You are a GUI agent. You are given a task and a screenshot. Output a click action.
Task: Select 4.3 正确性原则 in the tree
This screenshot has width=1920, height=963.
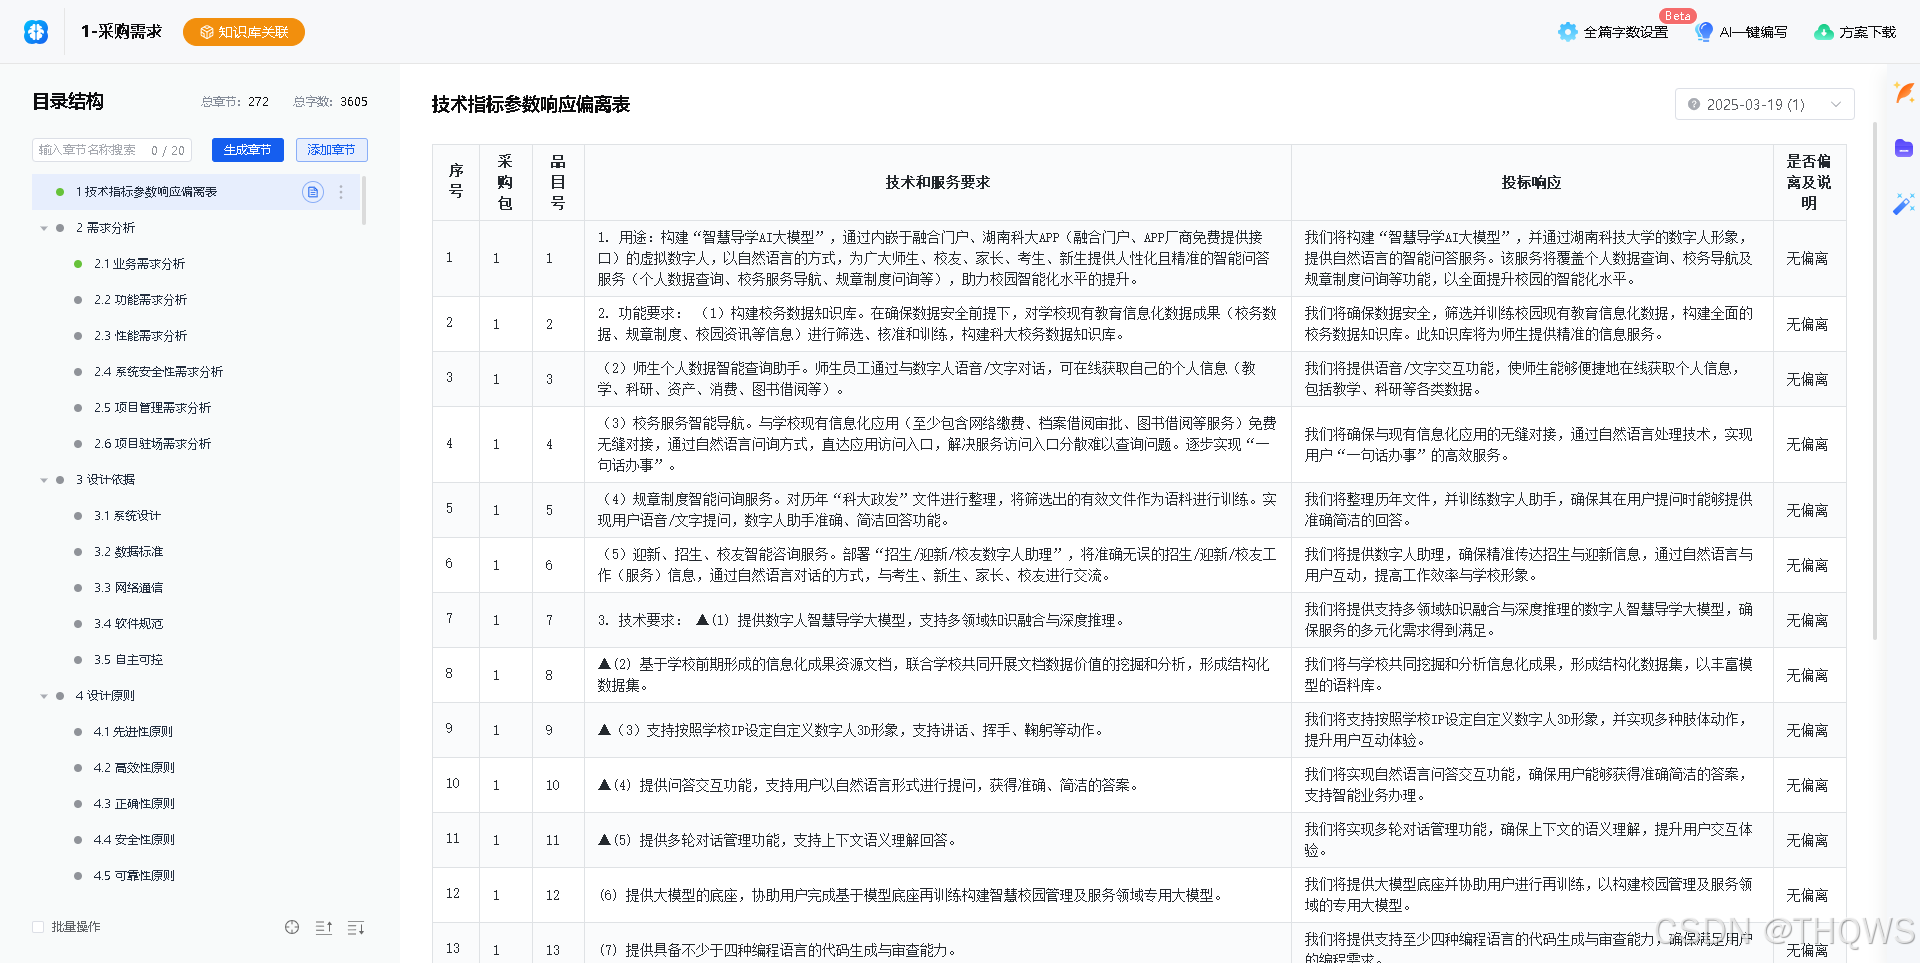tap(134, 804)
